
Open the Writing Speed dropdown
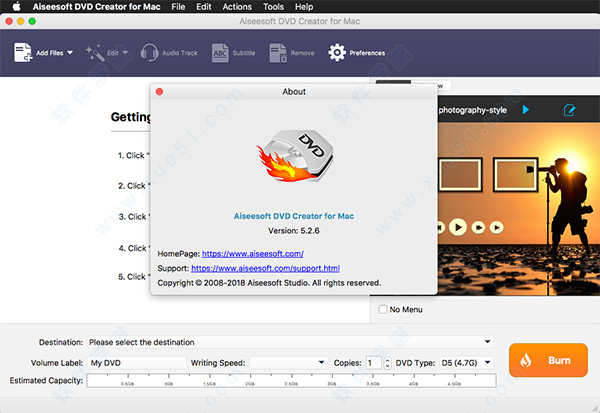(289, 362)
